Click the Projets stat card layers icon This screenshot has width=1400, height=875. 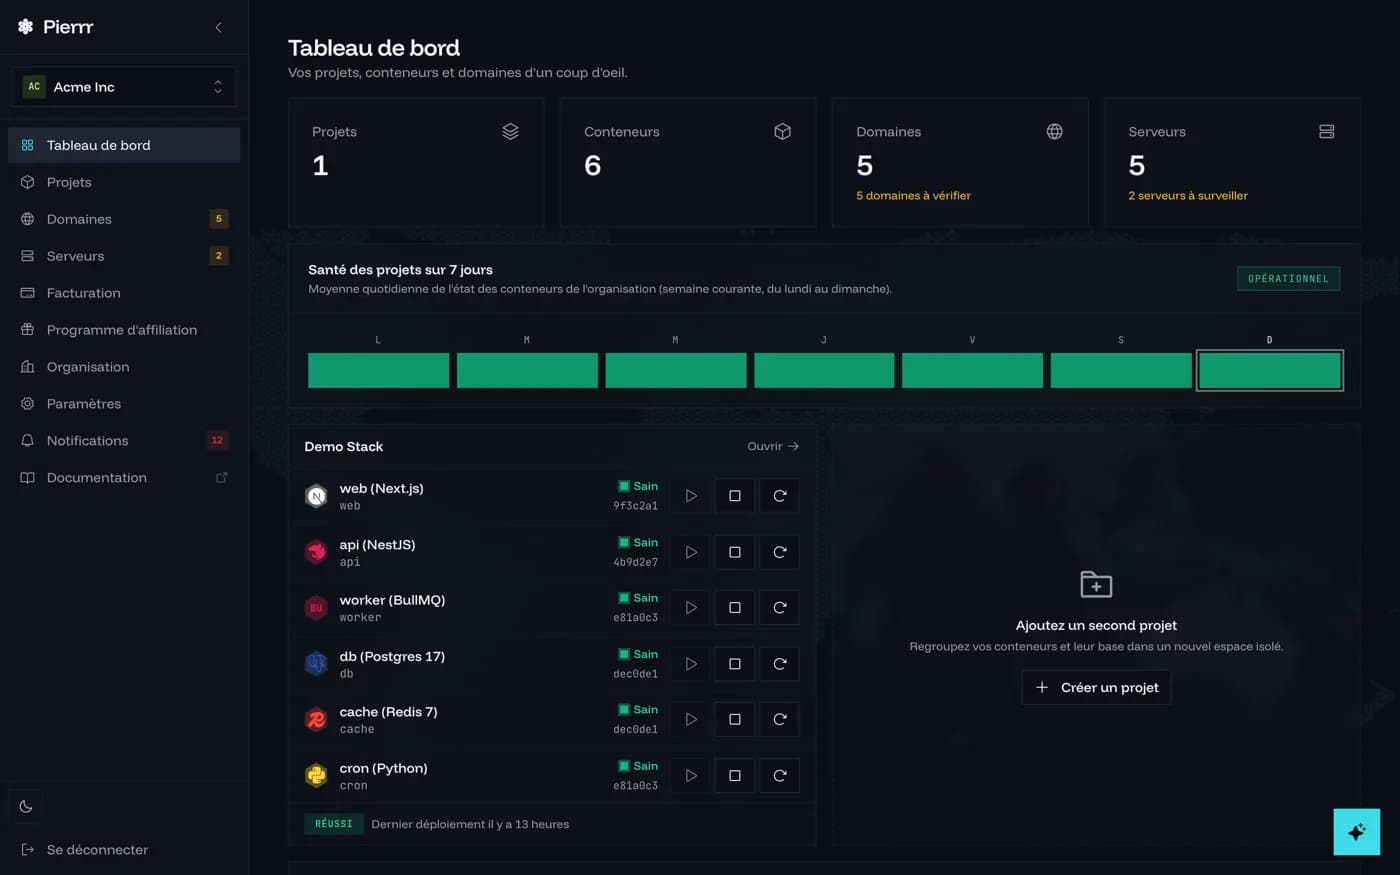[510, 131]
